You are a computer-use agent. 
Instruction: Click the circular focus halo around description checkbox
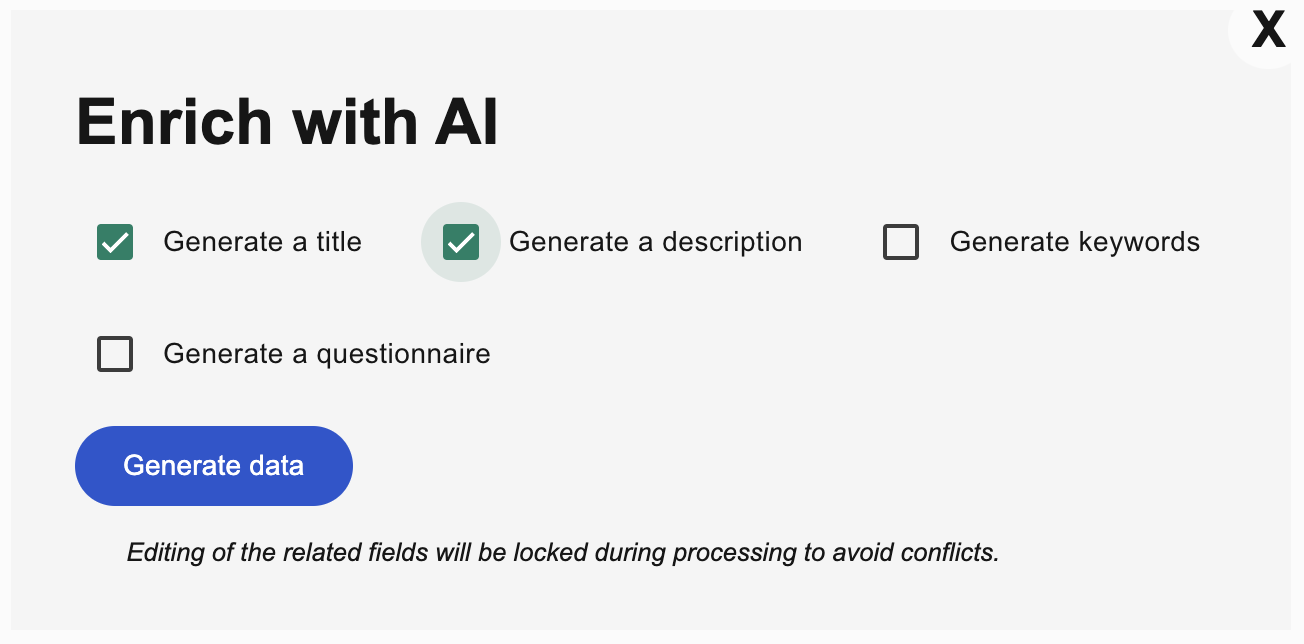461,242
